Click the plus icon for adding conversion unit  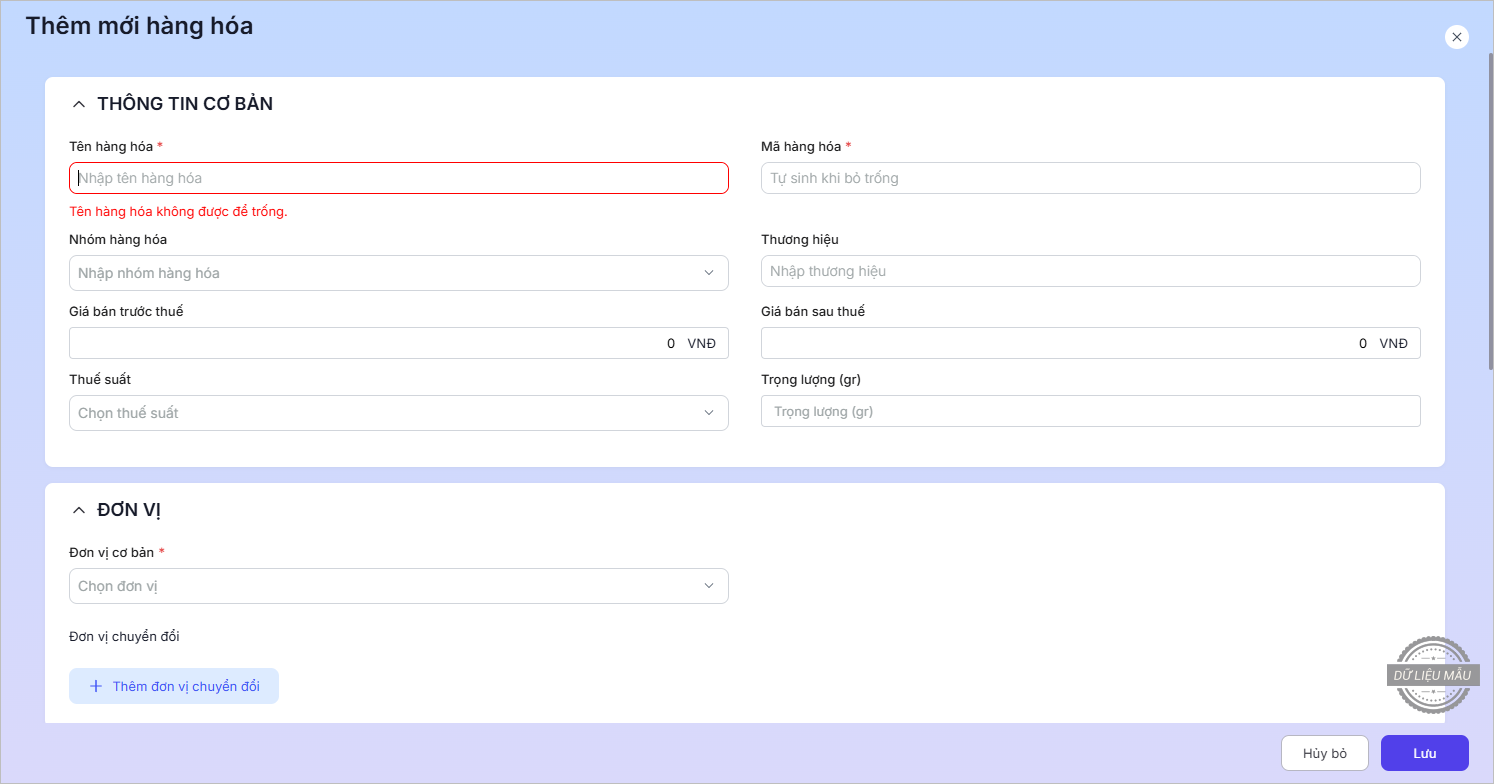[x=96, y=686]
